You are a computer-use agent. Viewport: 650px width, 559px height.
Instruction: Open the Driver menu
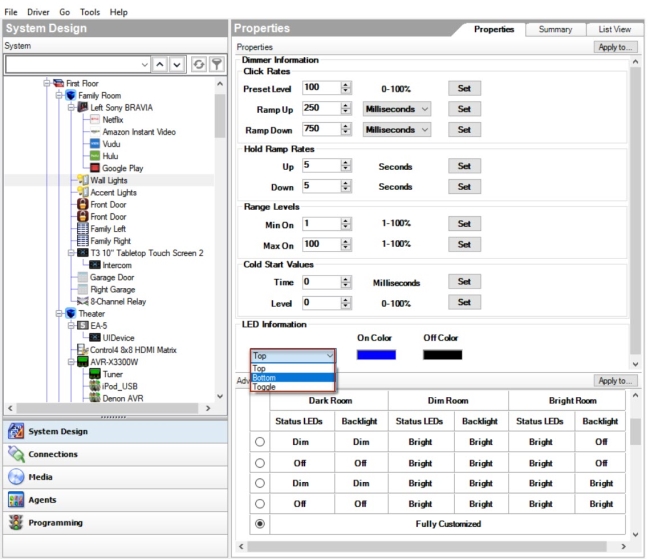coord(38,12)
